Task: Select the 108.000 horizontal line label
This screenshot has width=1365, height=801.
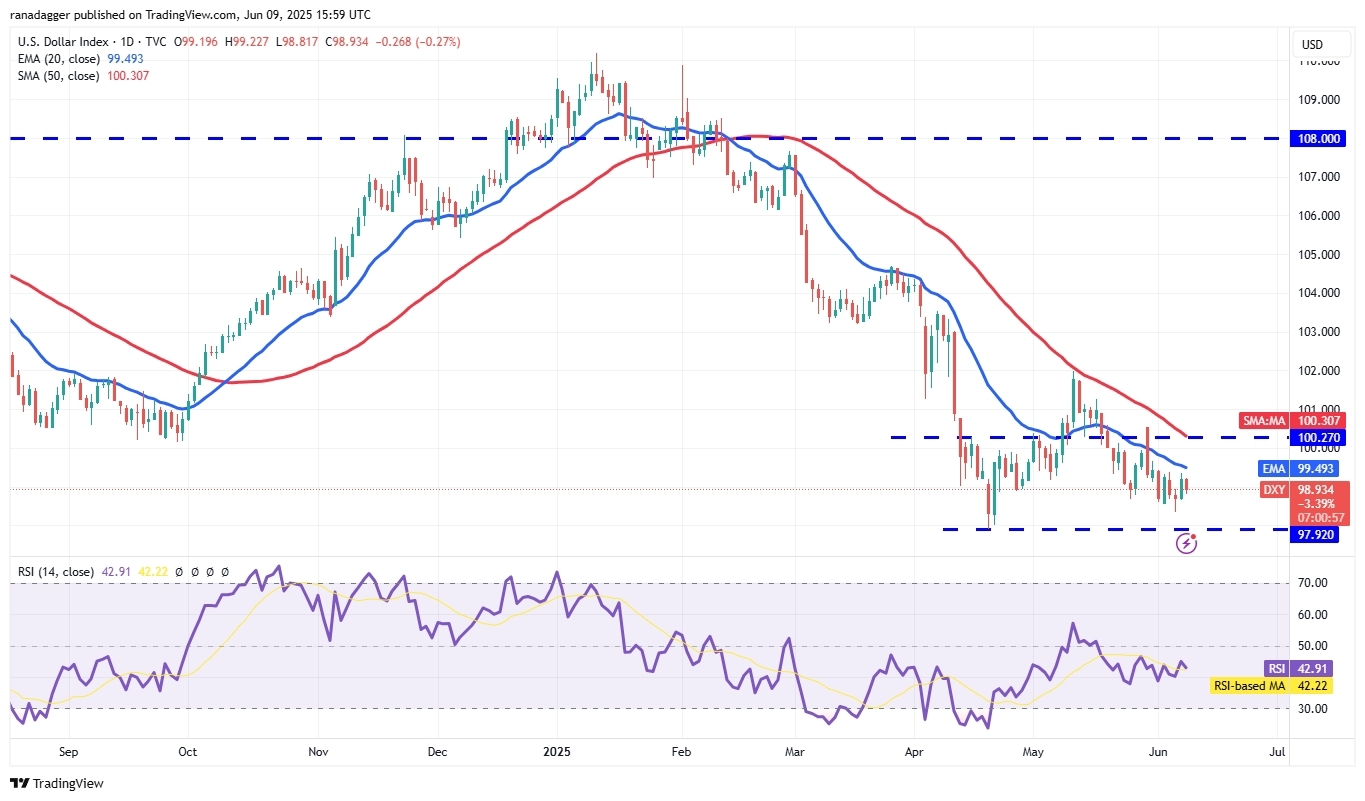Action: tap(1316, 139)
